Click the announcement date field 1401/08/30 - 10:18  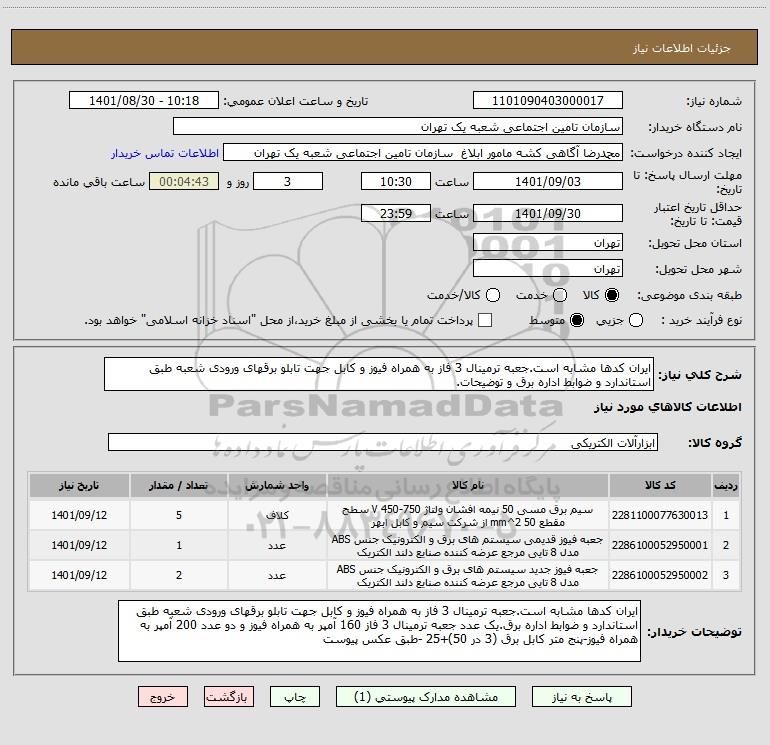[144, 100]
